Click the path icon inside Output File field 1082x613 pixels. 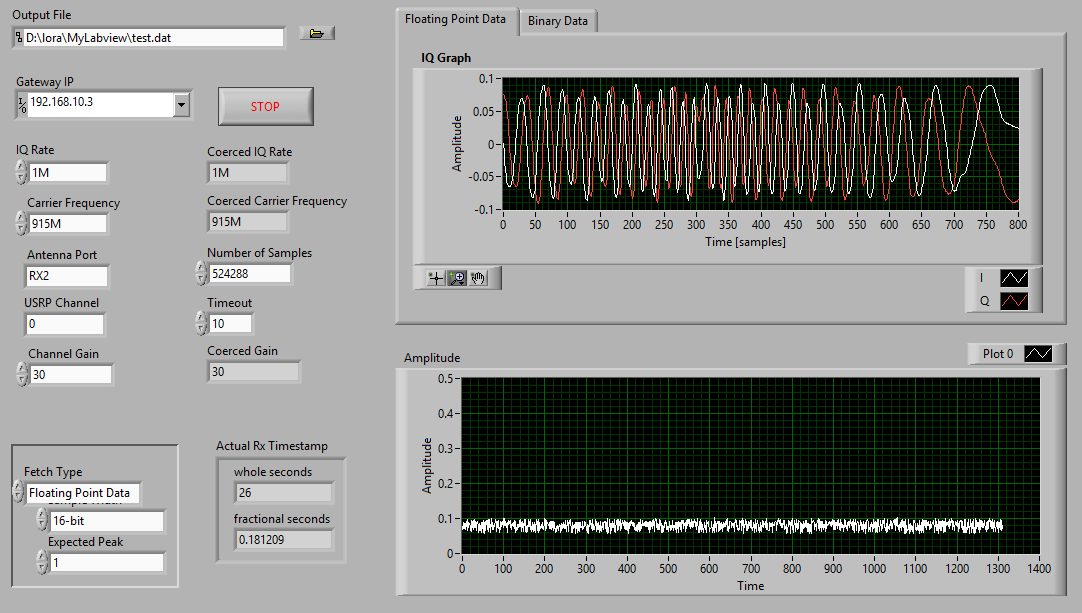tap(19, 37)
